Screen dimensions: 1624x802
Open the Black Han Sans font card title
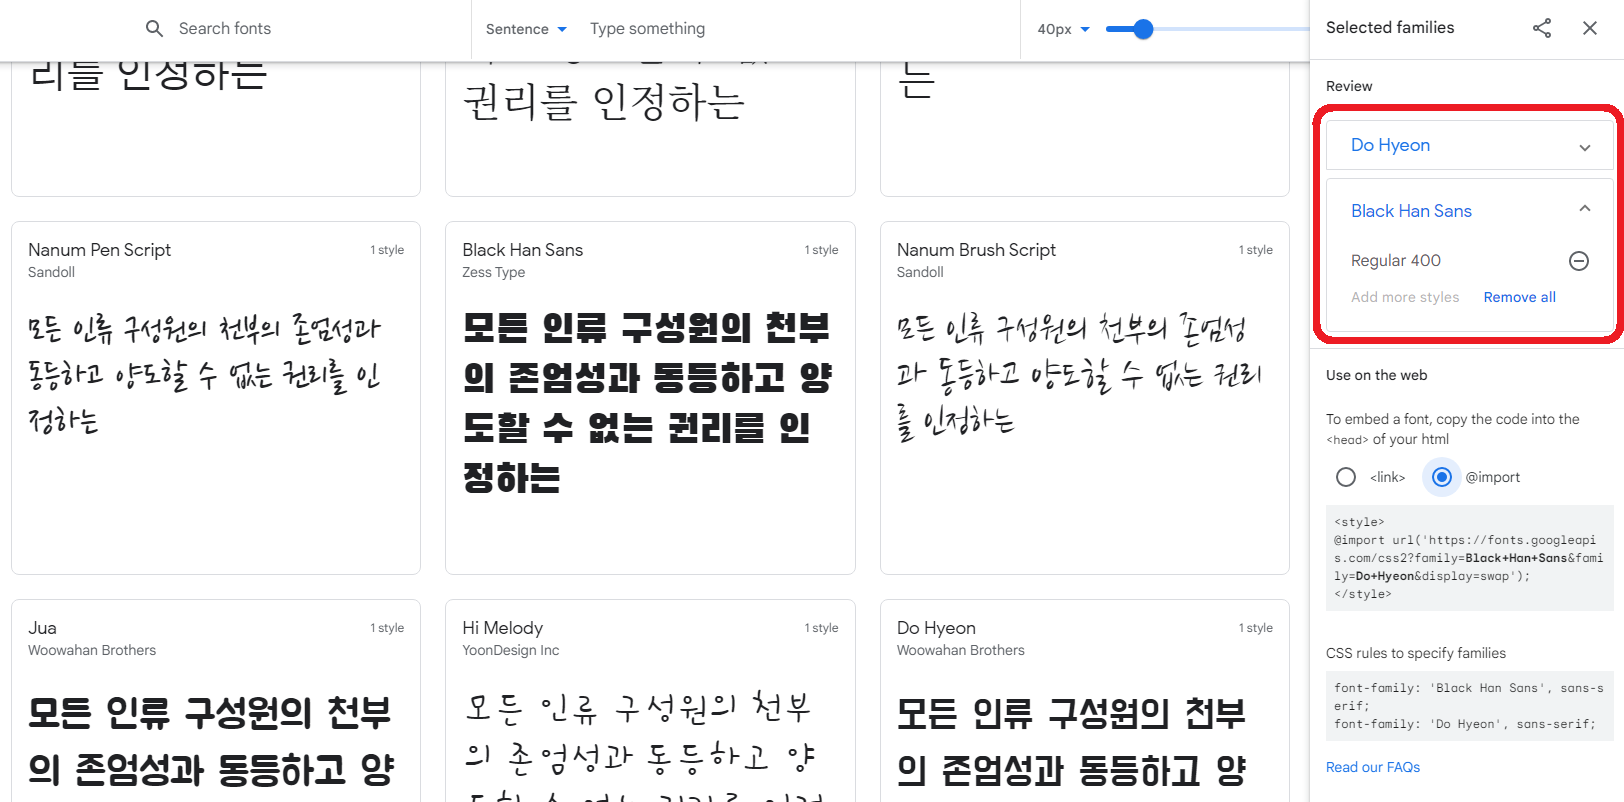coord(522,250)
